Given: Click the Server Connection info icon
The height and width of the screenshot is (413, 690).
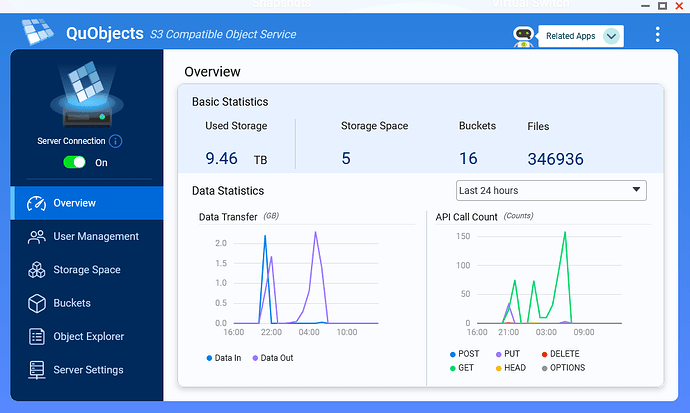Looking at the screenshot, I should (116, 142).
